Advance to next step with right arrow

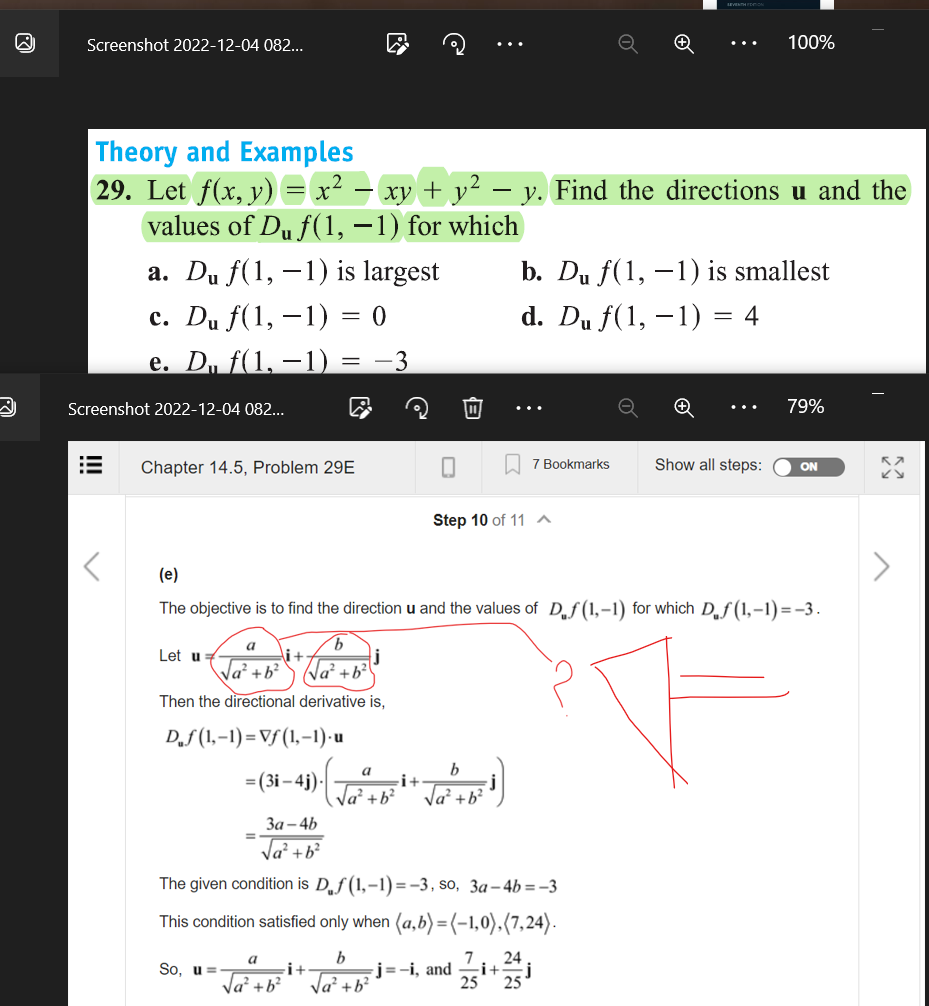click(x=881, y=567)
